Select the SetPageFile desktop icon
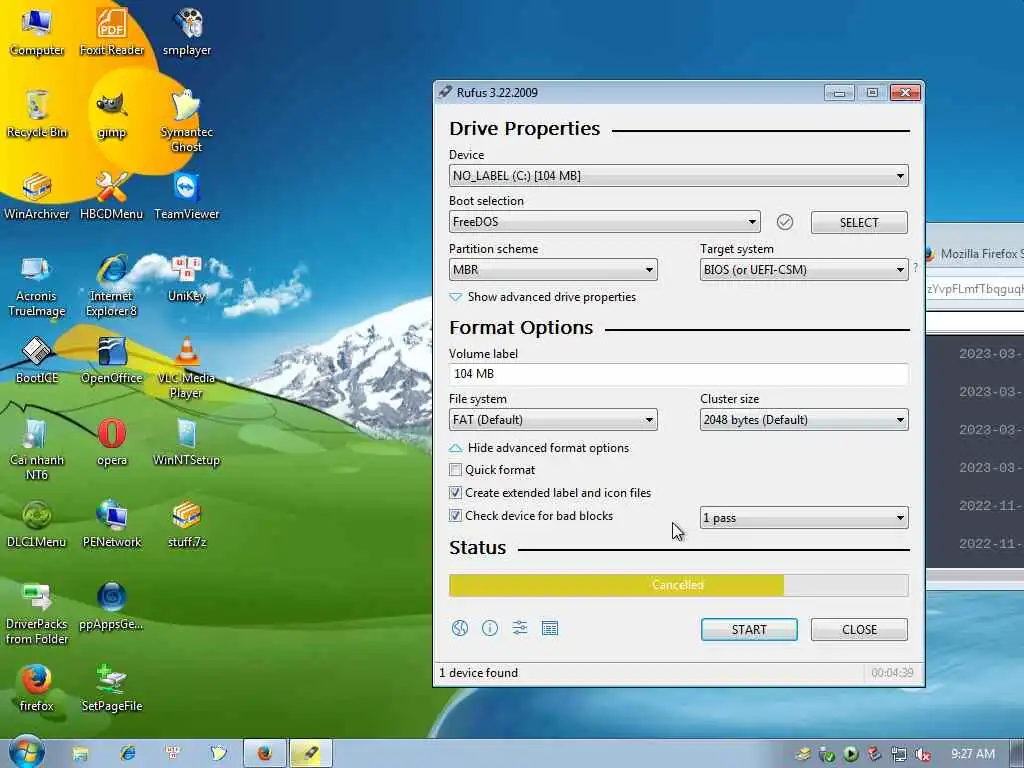Viewport: 1024px width, 768px height. pos(112,688)
